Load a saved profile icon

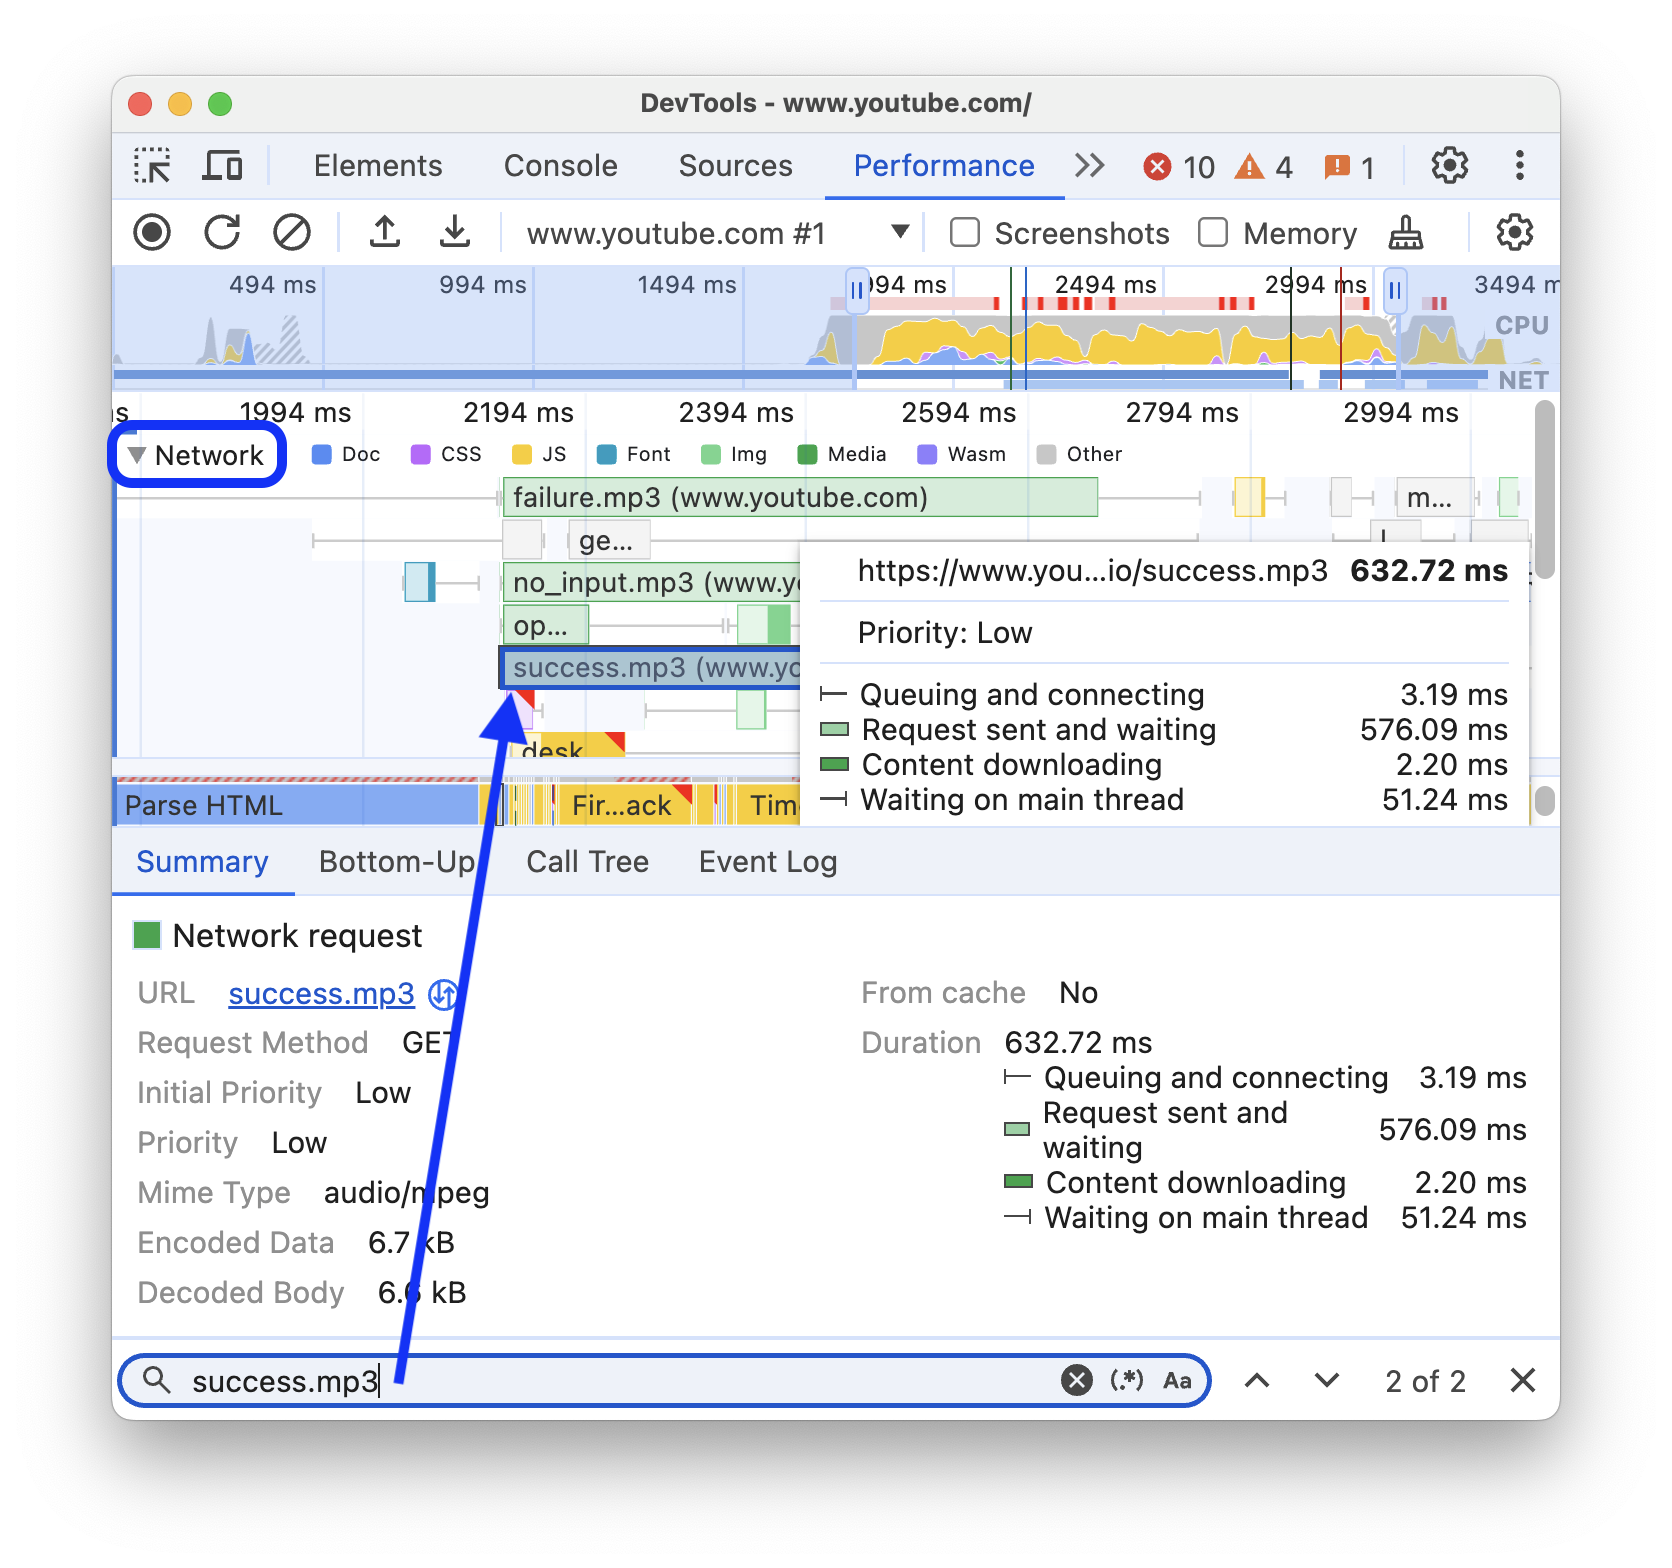click(385, 232)
